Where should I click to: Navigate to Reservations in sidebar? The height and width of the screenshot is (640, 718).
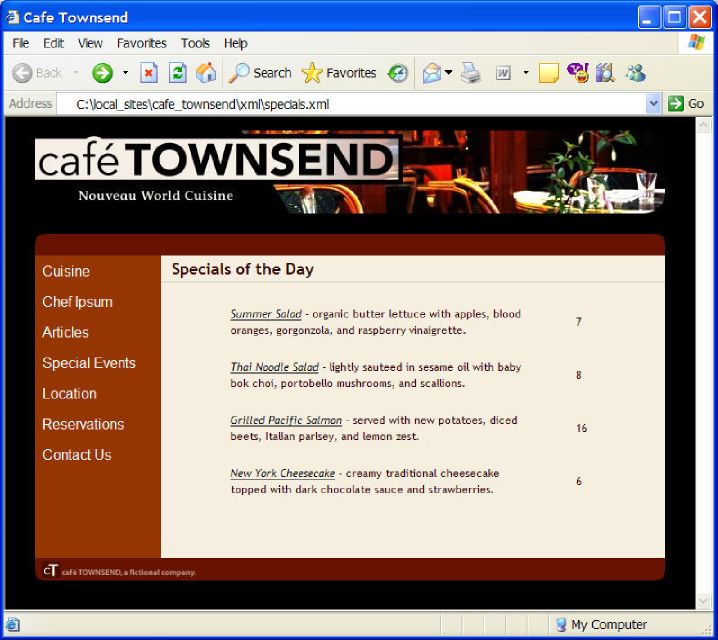pos(83,424)
